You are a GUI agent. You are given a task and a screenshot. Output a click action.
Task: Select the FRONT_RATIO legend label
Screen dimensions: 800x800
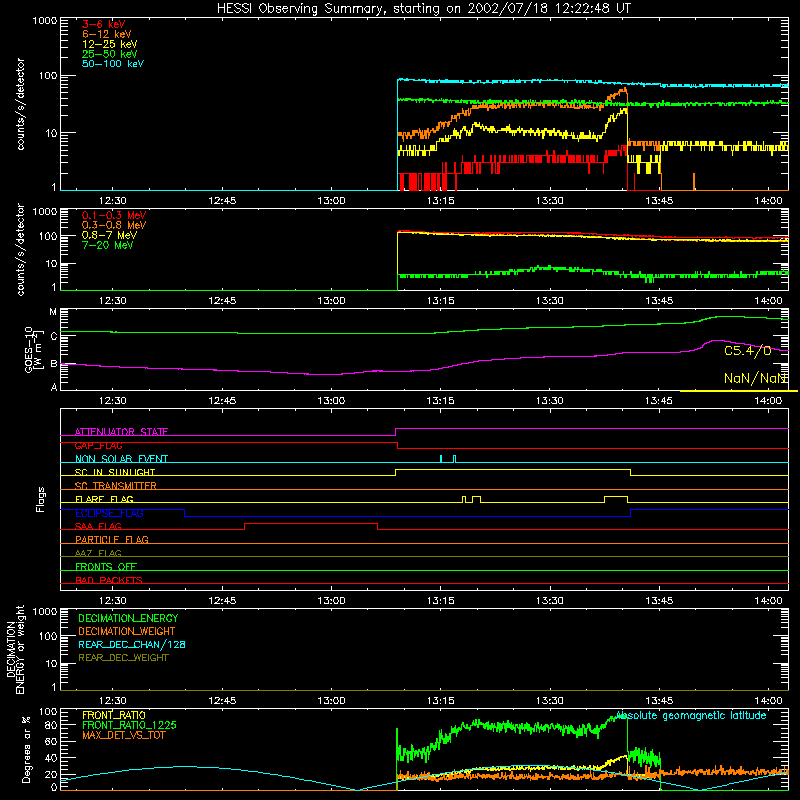tap(114, 715)
